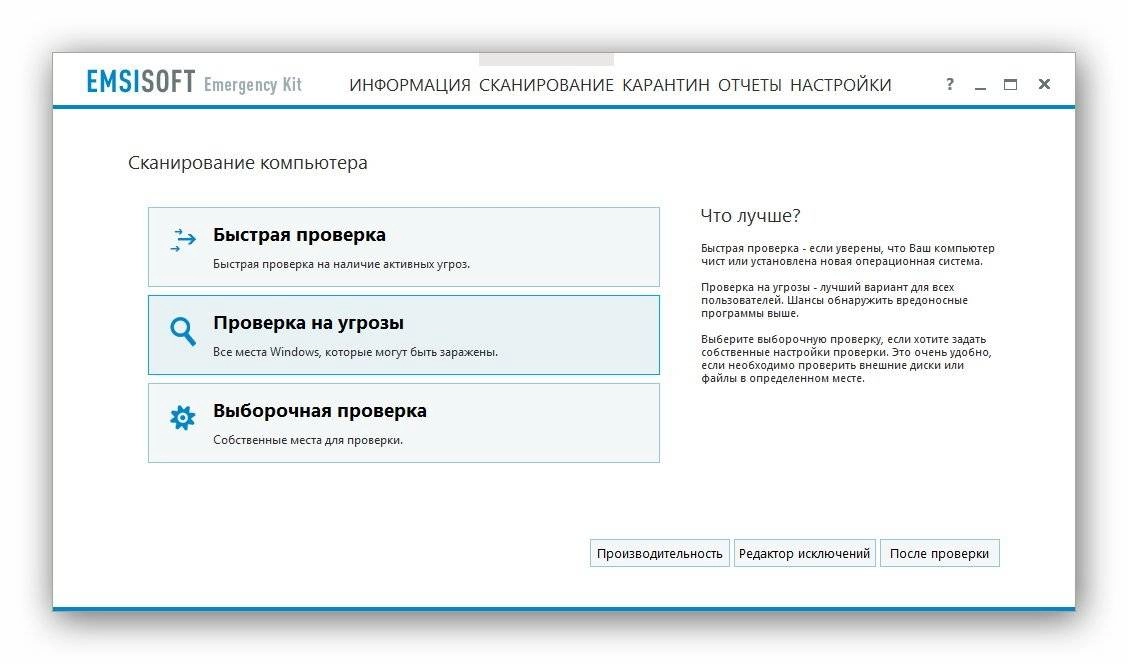The image size is (1128, 664).
Task: Click the Сканирование компьютера heading
Action: coord(247,163)
